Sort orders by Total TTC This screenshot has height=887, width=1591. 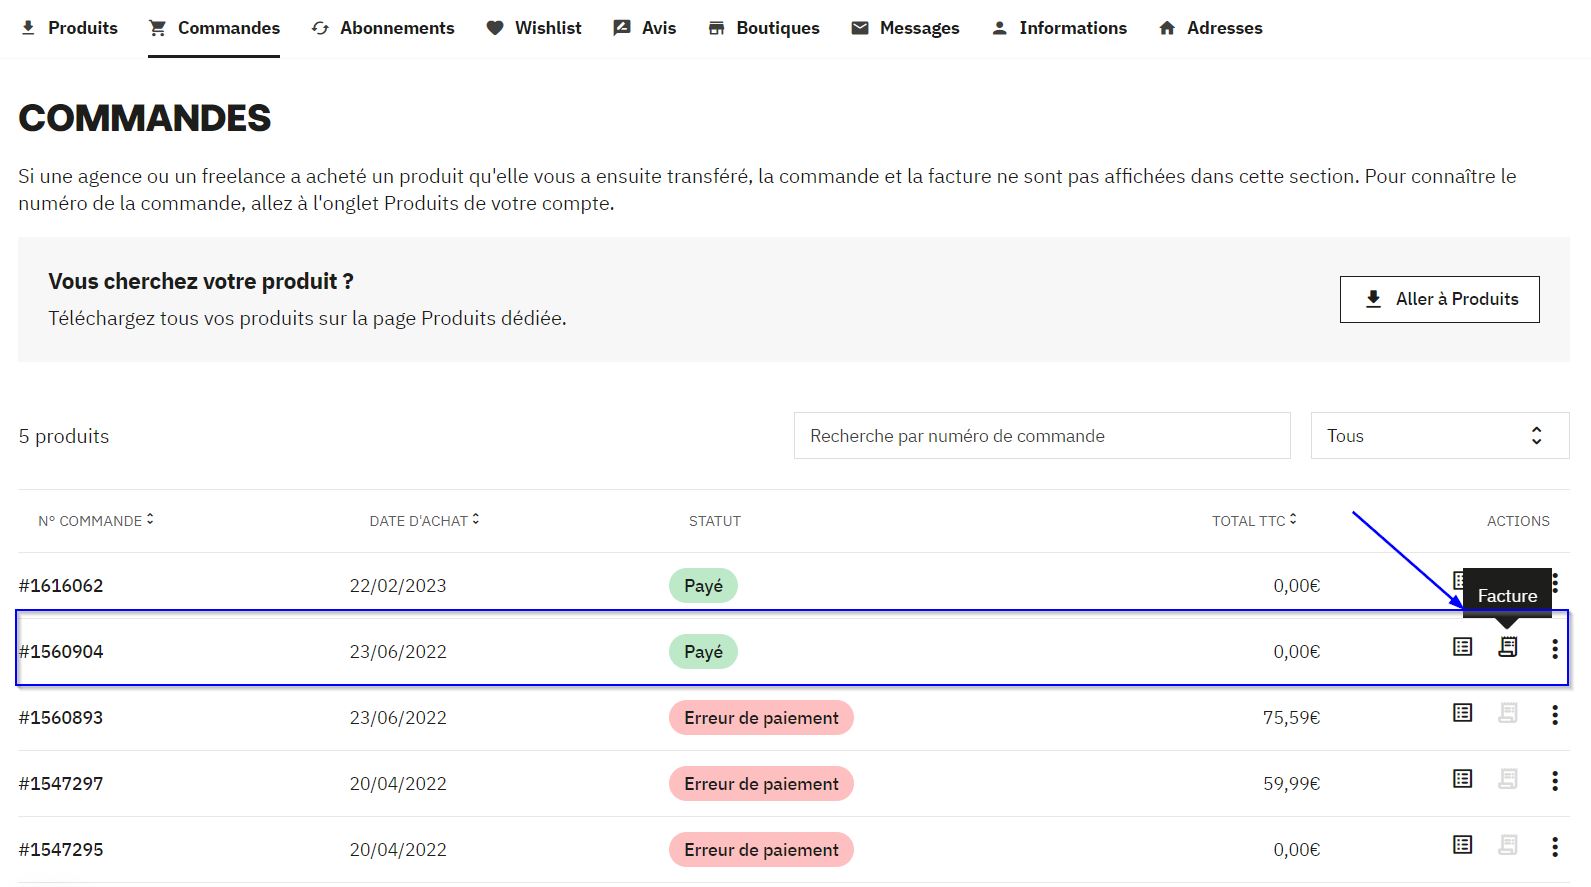pos(1254,521)
